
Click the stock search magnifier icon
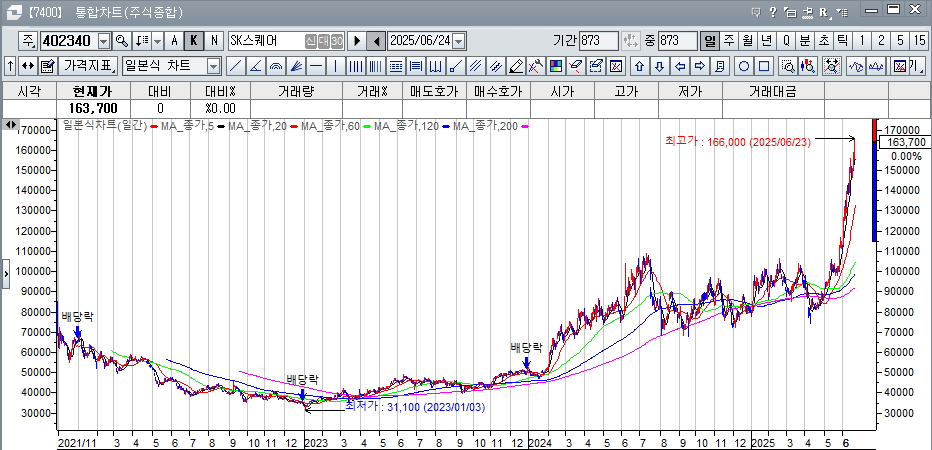[x=121, y=41]
